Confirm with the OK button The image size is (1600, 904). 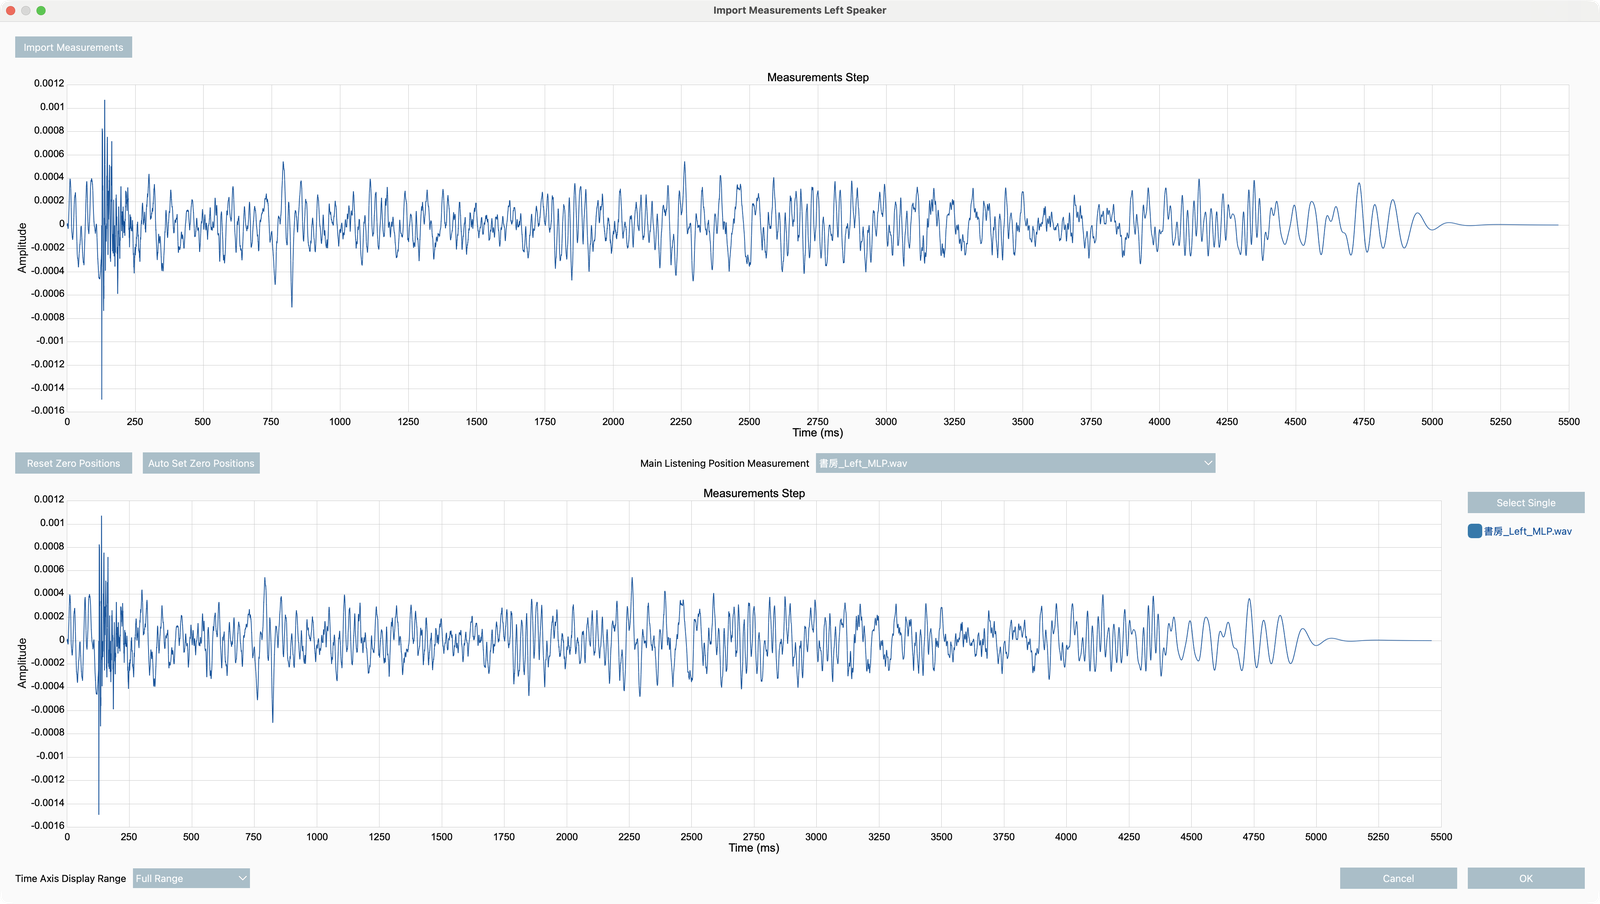[1526, 878]
